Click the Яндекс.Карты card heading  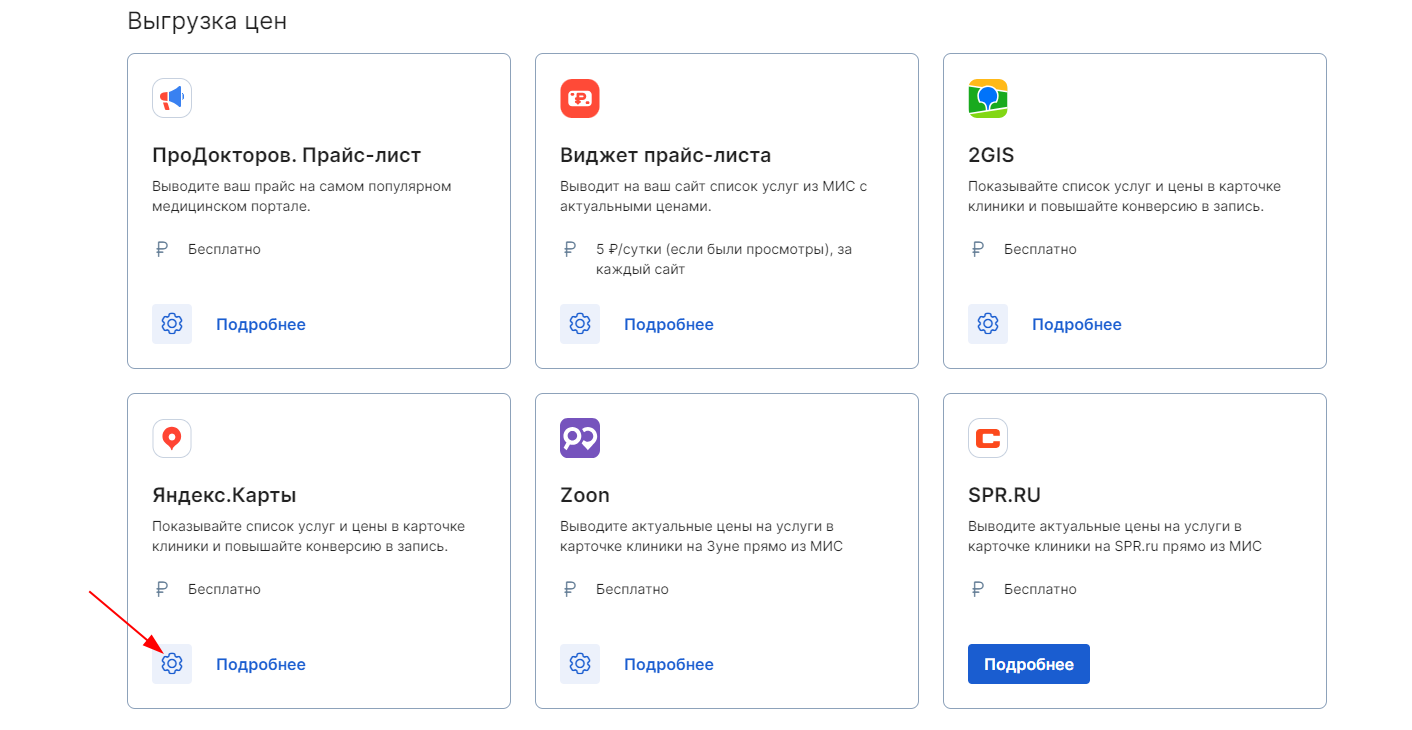pyautogui.click(x=224, y=495)
